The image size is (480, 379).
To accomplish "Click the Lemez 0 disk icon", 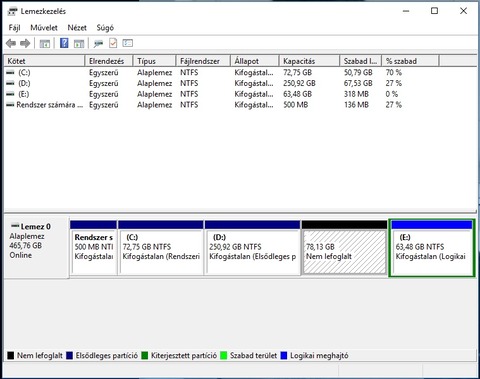I will click(x=15, y=226).
